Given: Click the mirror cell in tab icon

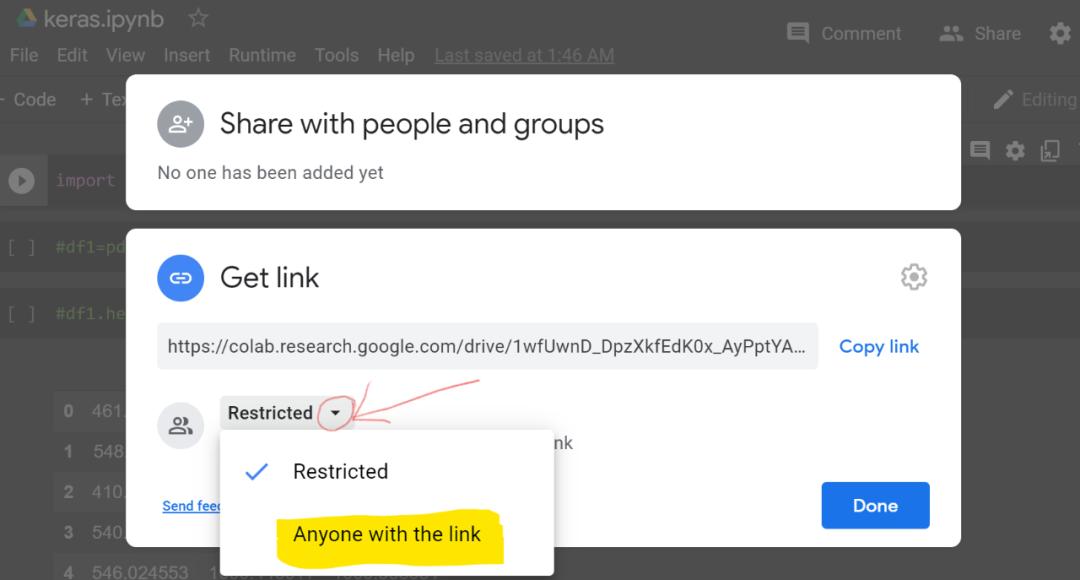Looking at the screenshot, I should click(1050, 150).
